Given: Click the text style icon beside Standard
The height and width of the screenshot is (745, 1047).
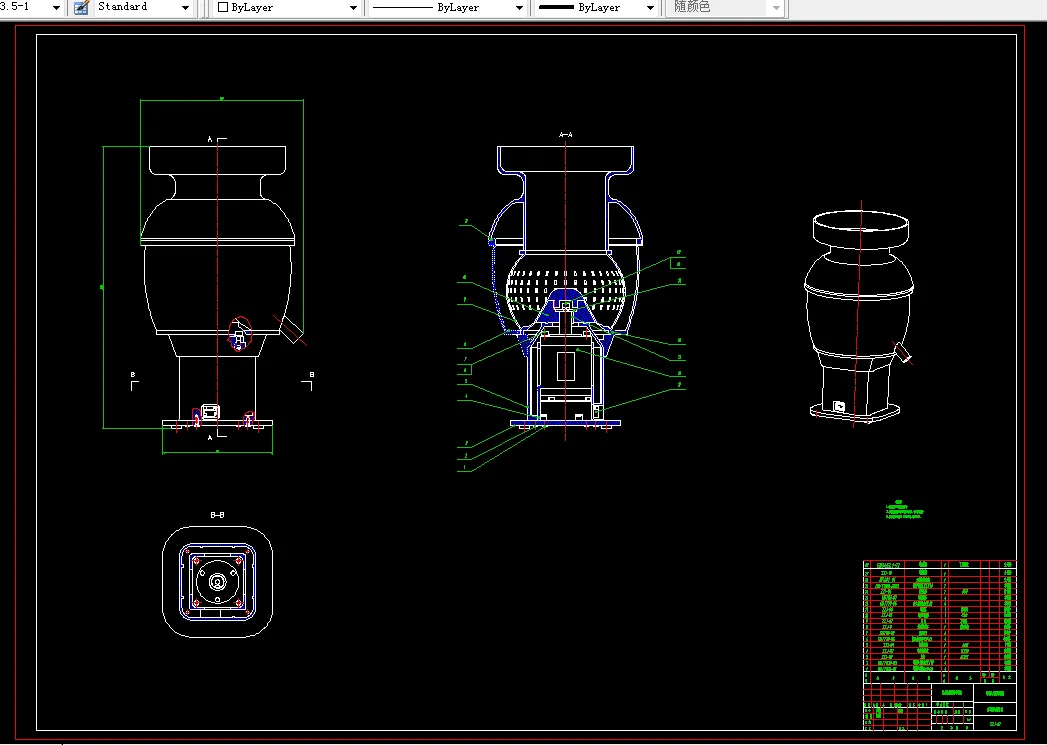Looking at the screenshot, I should (82, 7).
